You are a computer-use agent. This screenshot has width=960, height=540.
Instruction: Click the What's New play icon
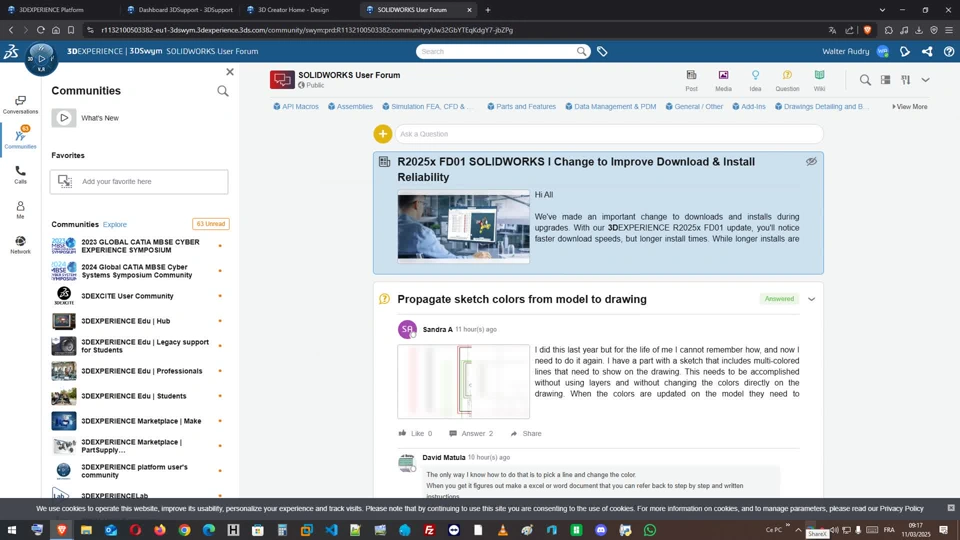pos(64,118)
